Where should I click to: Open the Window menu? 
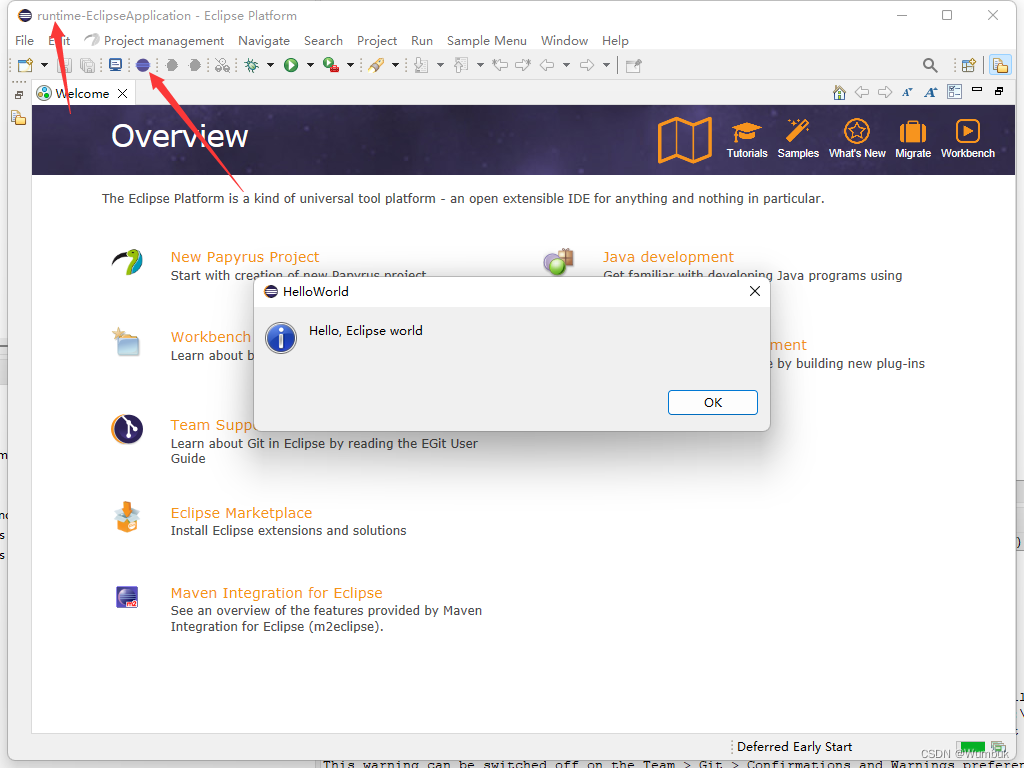(564, 40)
